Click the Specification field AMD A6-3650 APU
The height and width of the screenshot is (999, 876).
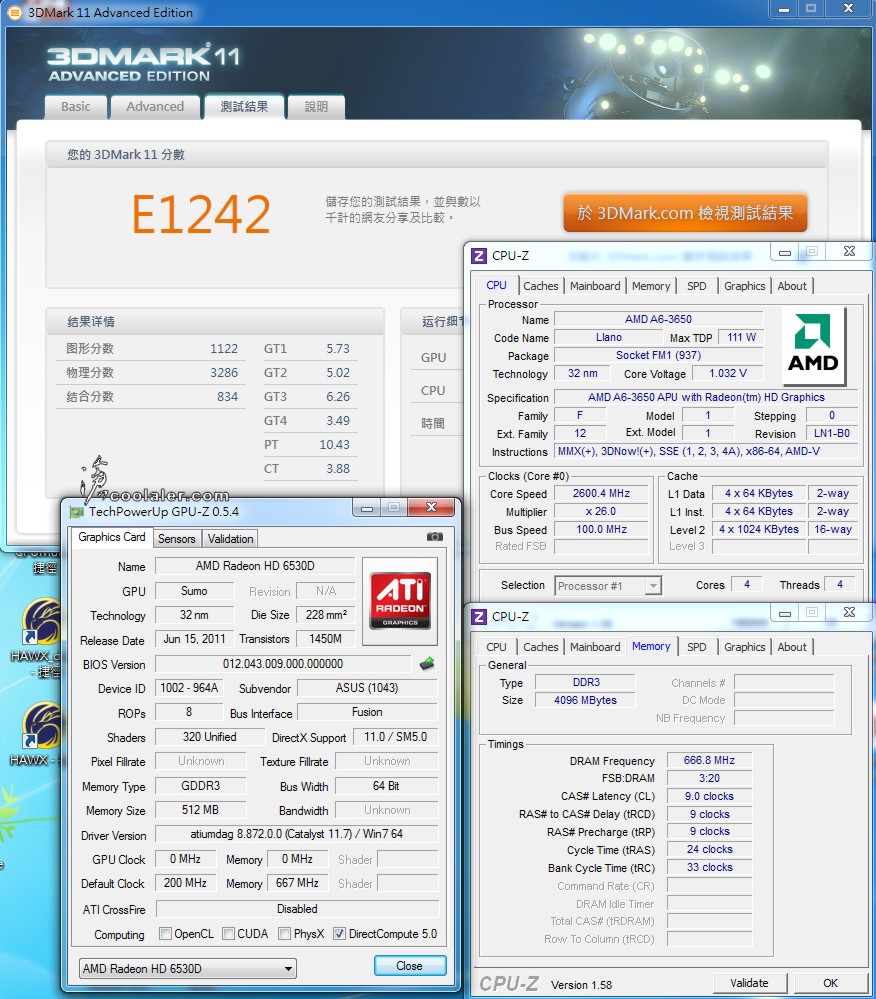click(x=706, y=397)
